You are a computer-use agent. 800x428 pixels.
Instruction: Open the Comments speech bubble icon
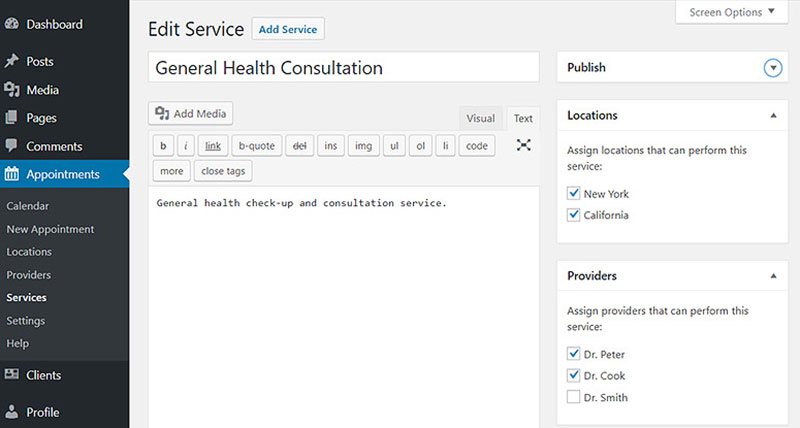pyautogui.click(x=11, y=146)
